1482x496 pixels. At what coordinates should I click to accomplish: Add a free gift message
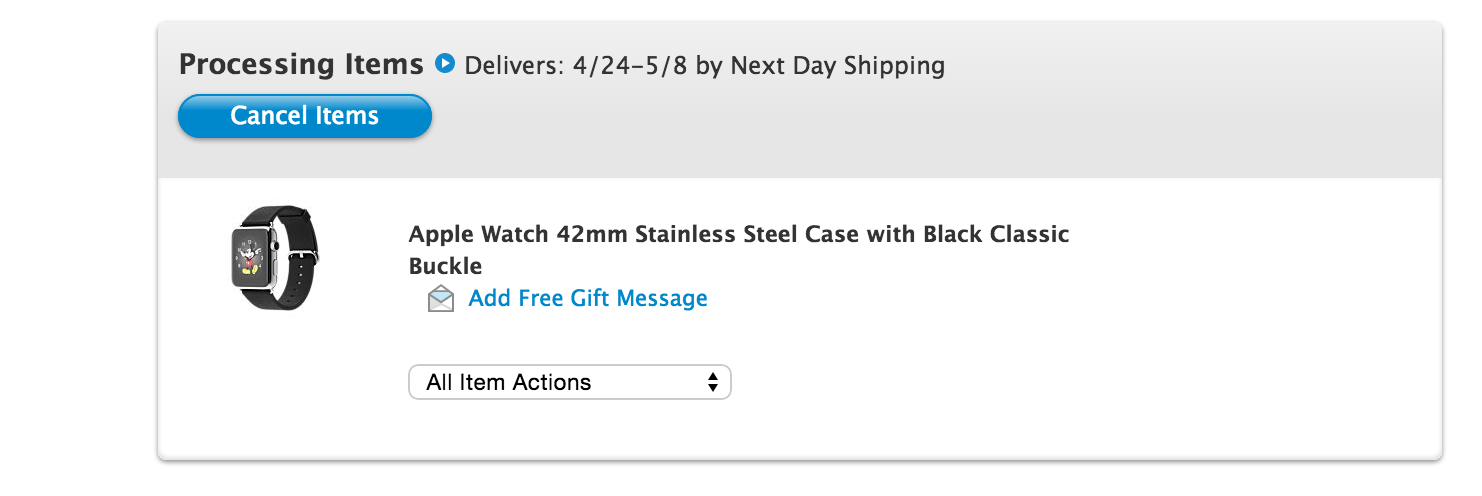point(588,298)
